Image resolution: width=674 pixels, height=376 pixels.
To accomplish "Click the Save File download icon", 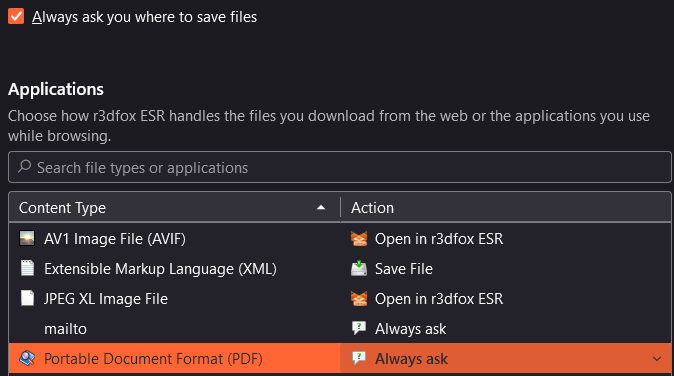I will pos(359,269).
